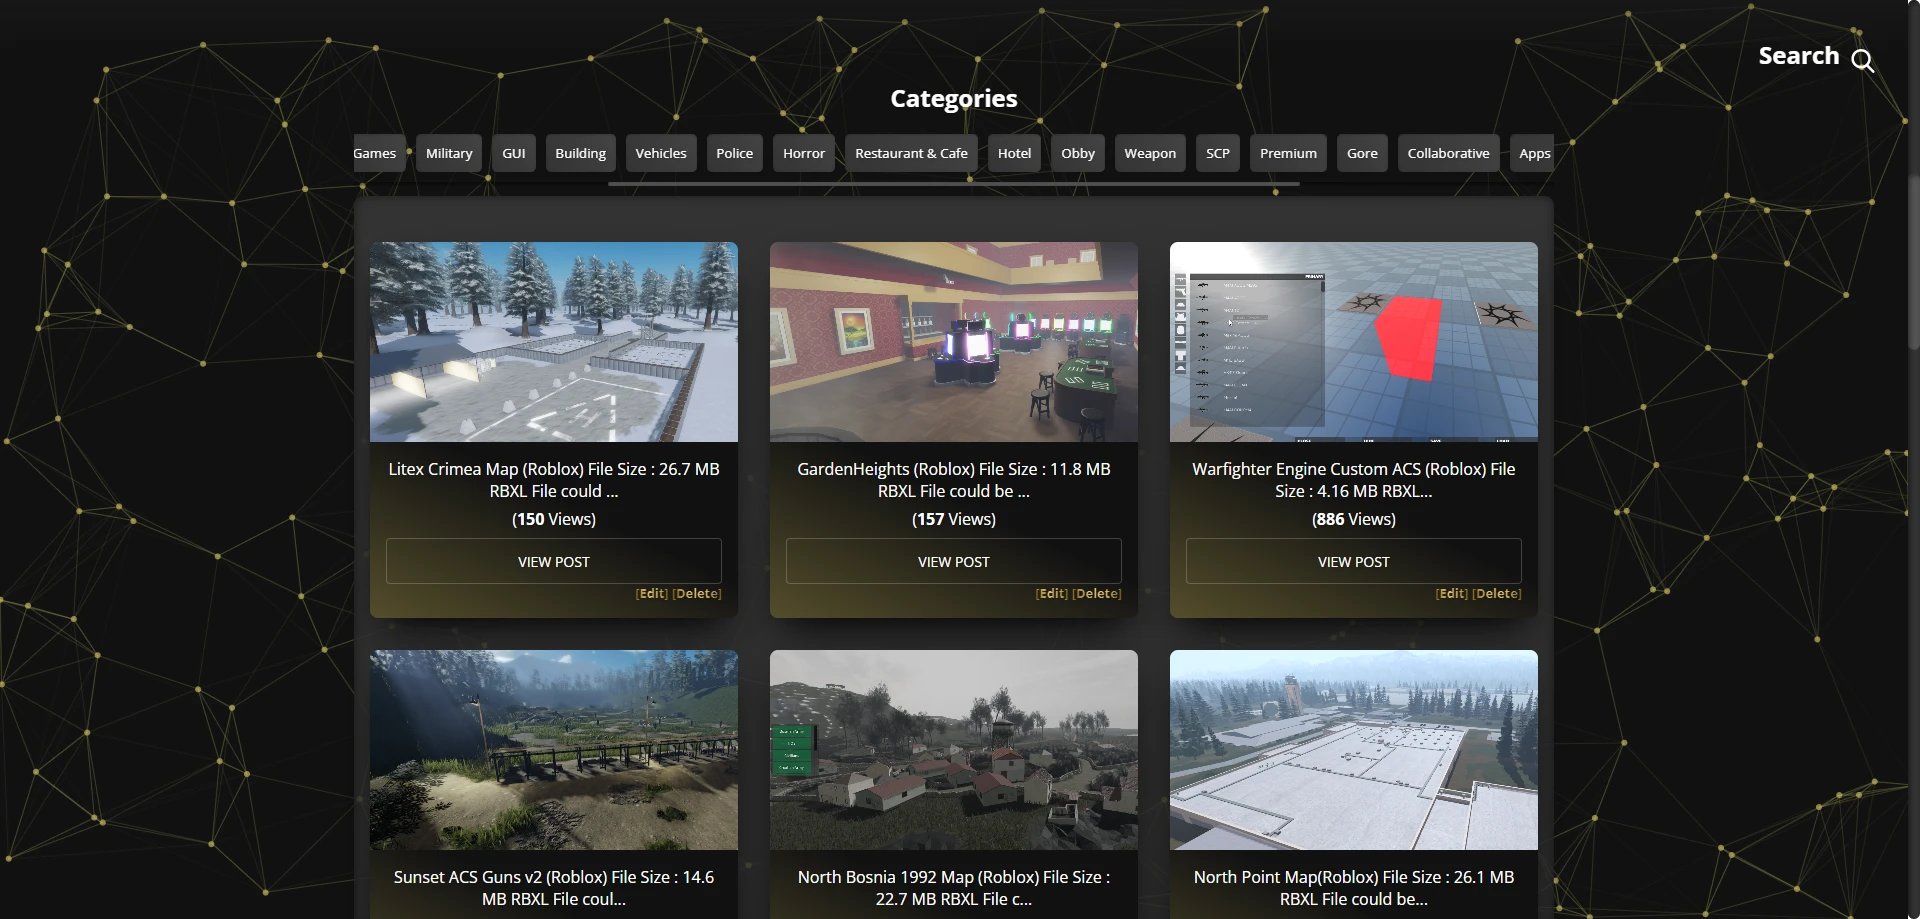The height and width of the screenshot is (919, 1920).
Task: Delete the GardenHeights post
Action: 1096,594
